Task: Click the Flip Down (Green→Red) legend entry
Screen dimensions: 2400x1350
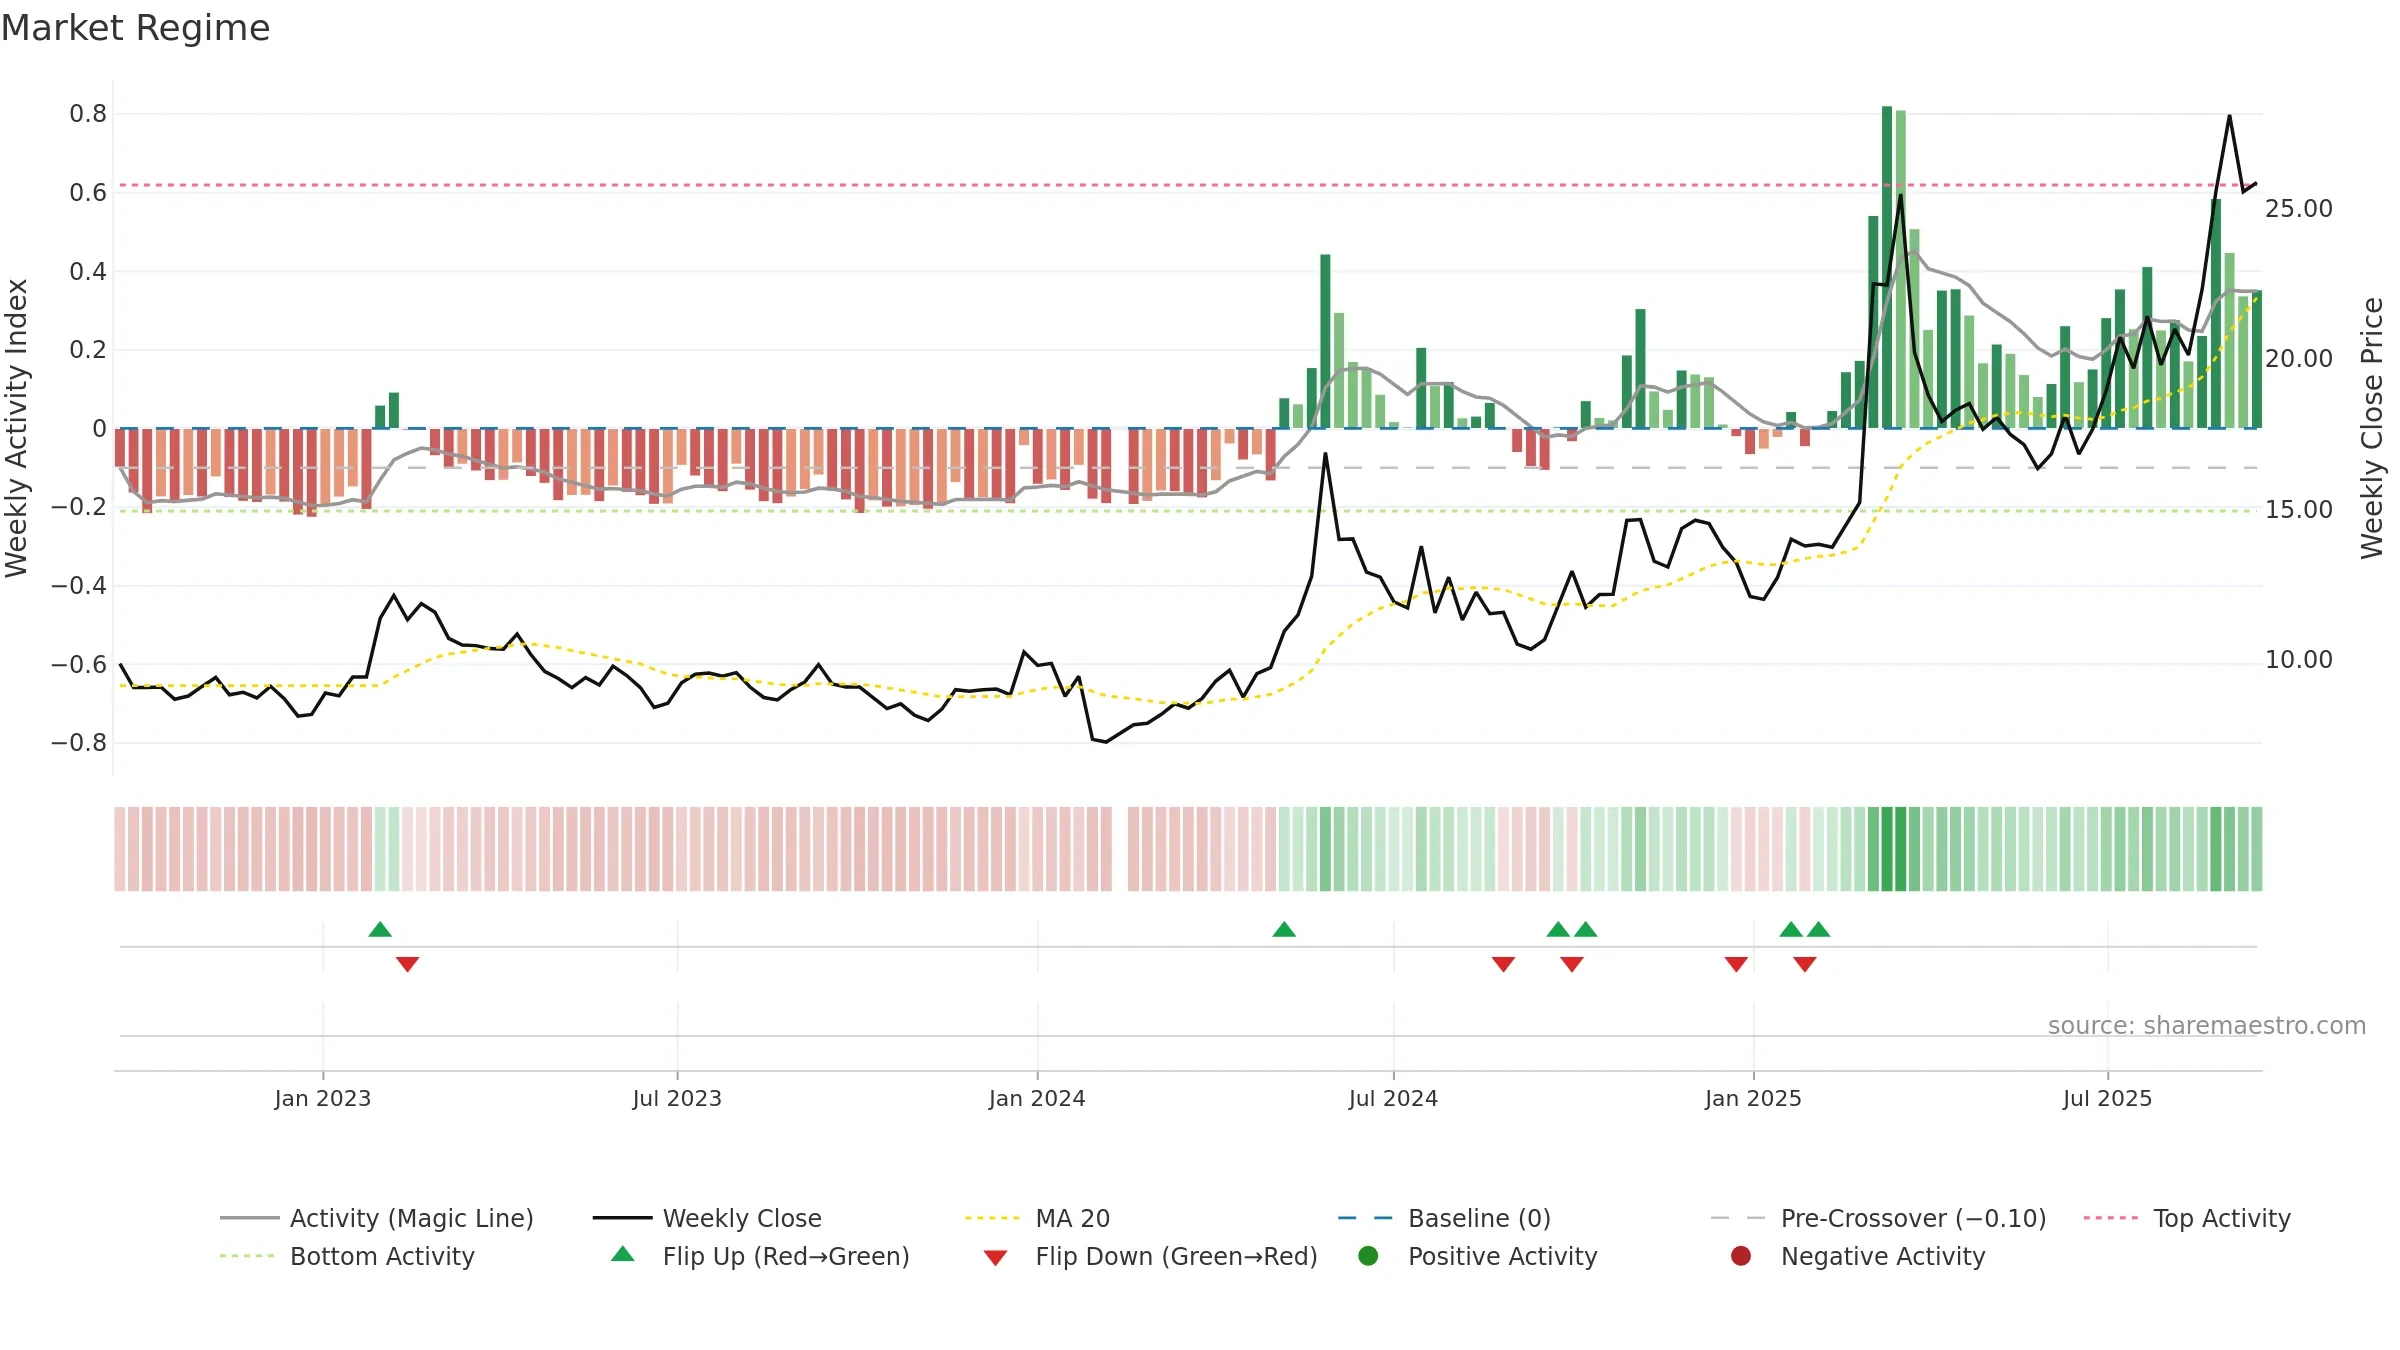Action: [x=1150, y=1256]
